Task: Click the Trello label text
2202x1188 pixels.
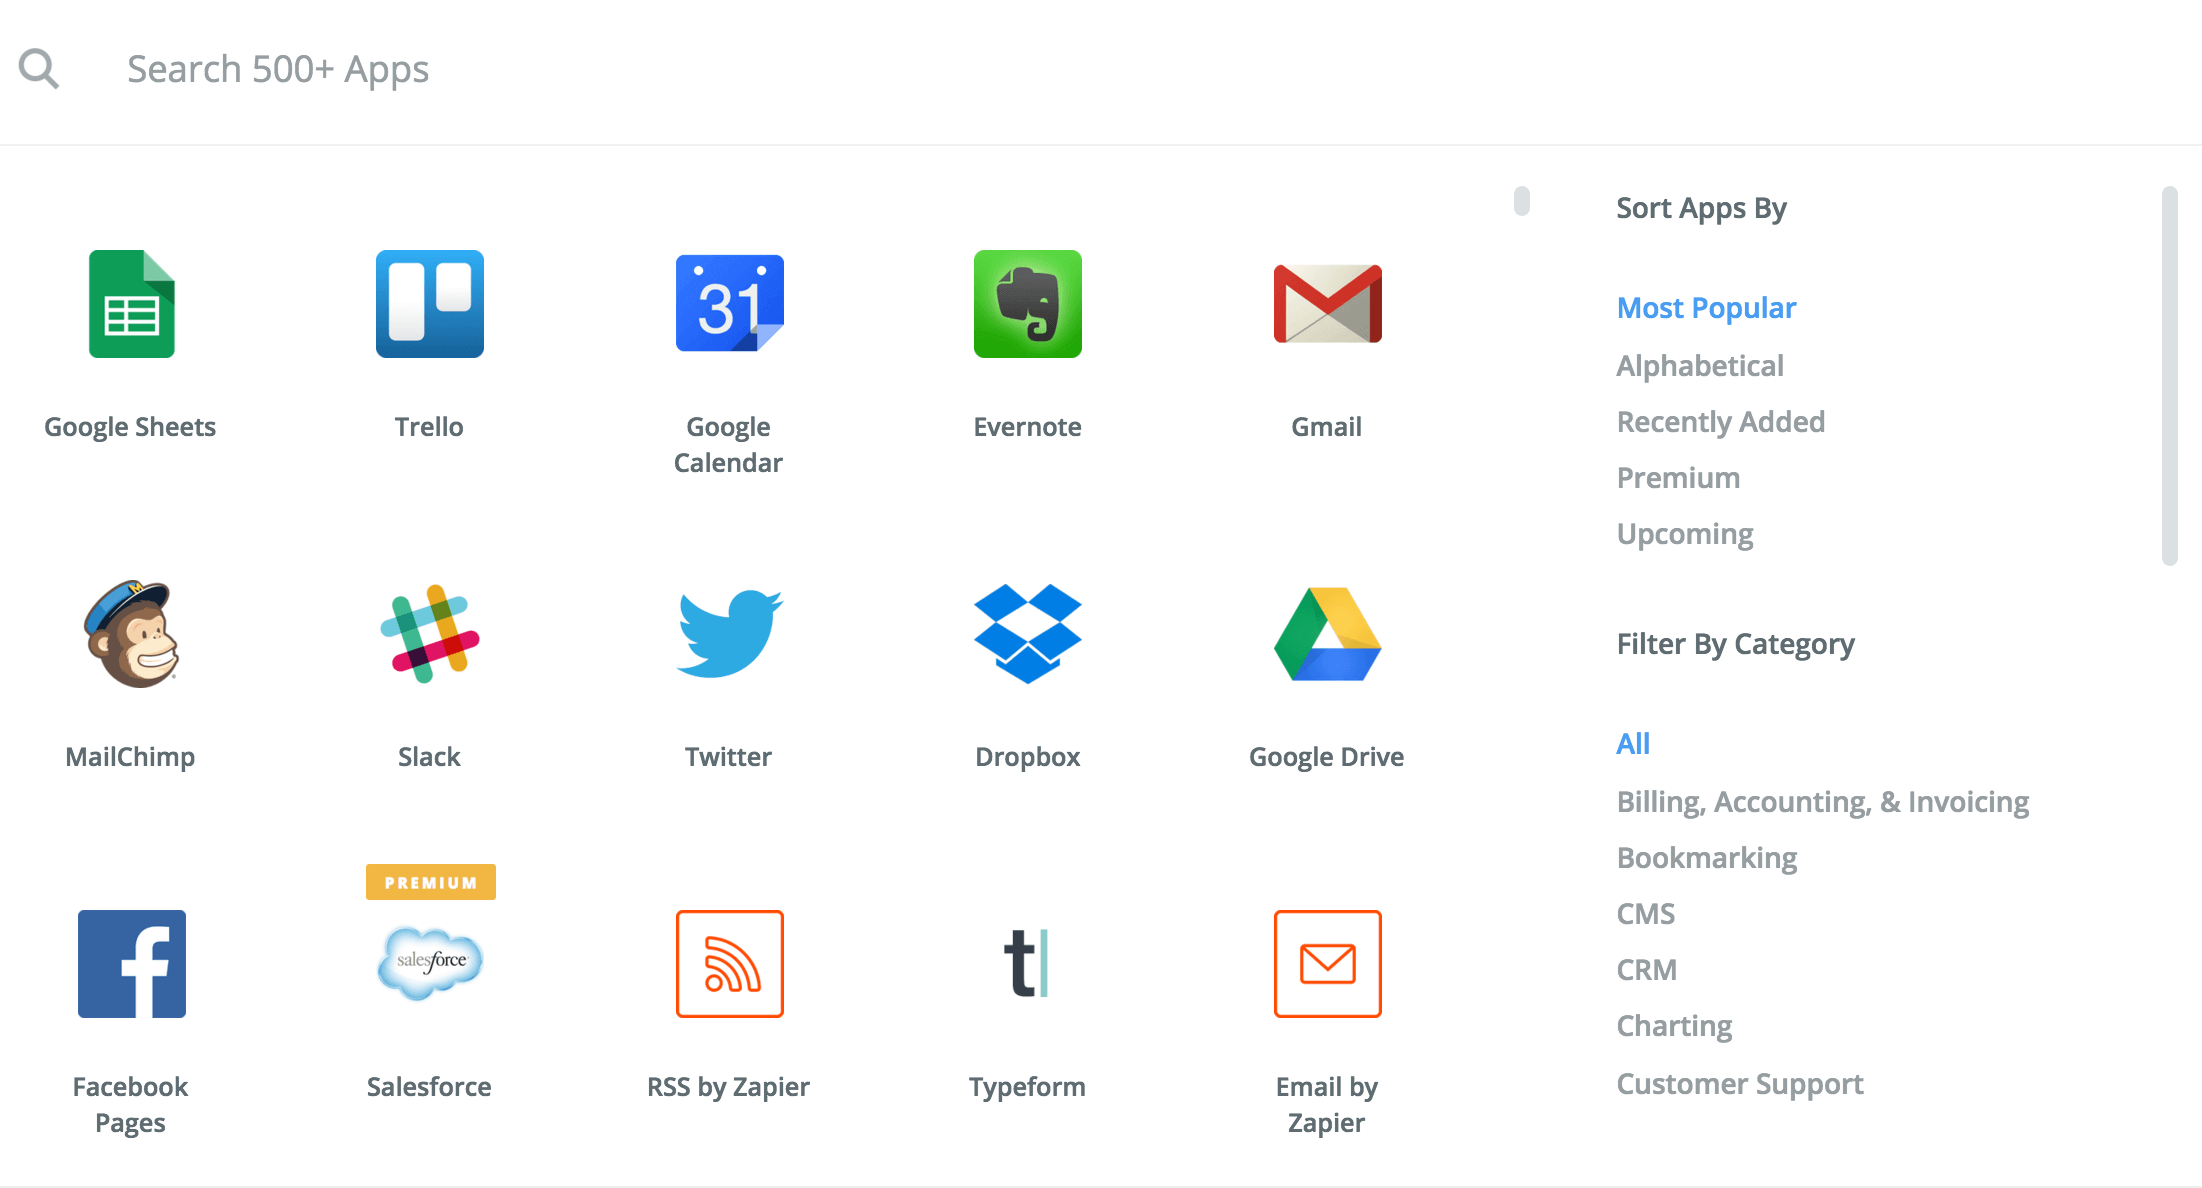Action: [x=429, y=427]
